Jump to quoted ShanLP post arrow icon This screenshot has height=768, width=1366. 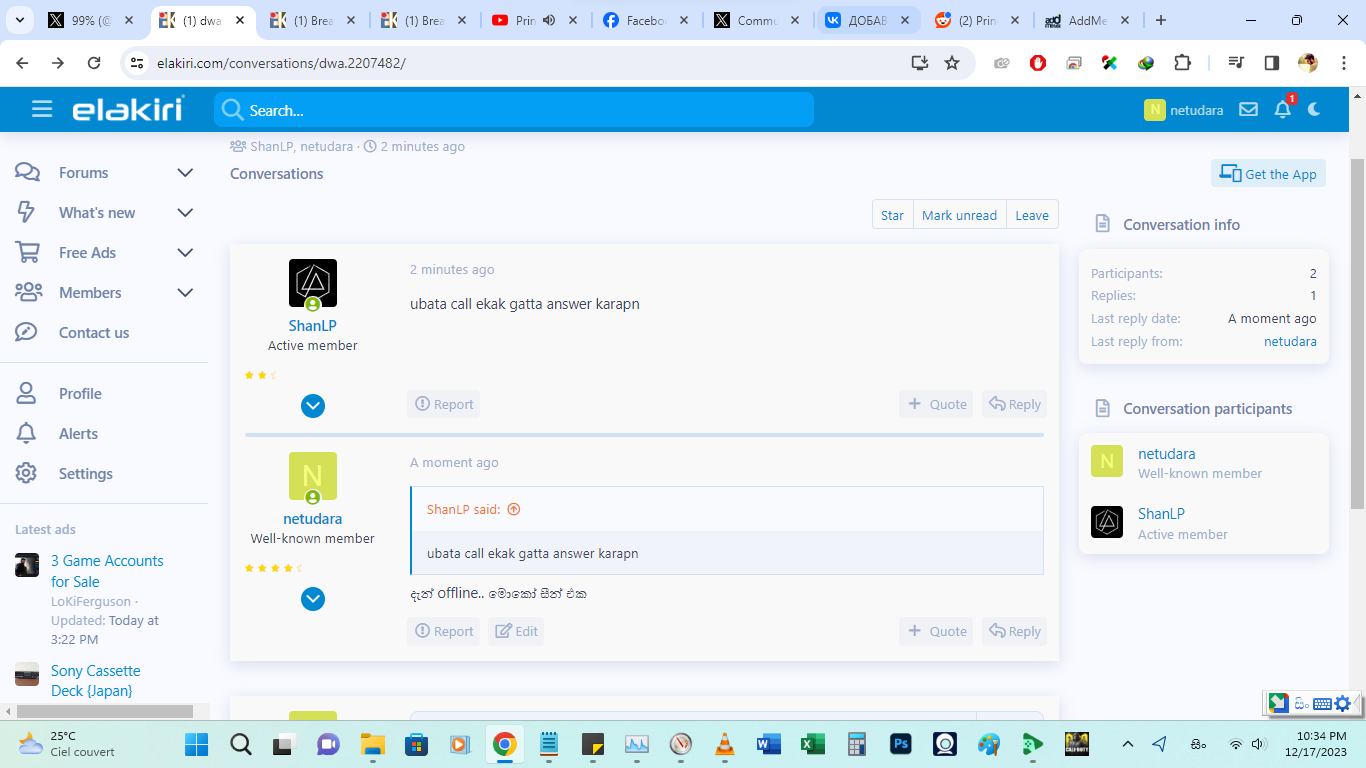pyautogui.click(x=514, y=509)
